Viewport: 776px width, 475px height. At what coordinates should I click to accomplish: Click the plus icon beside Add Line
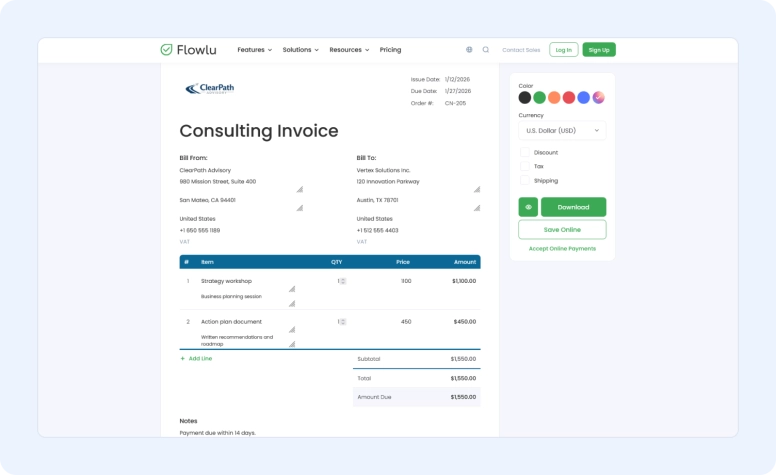pyautogui.click(x=183, y=358)
